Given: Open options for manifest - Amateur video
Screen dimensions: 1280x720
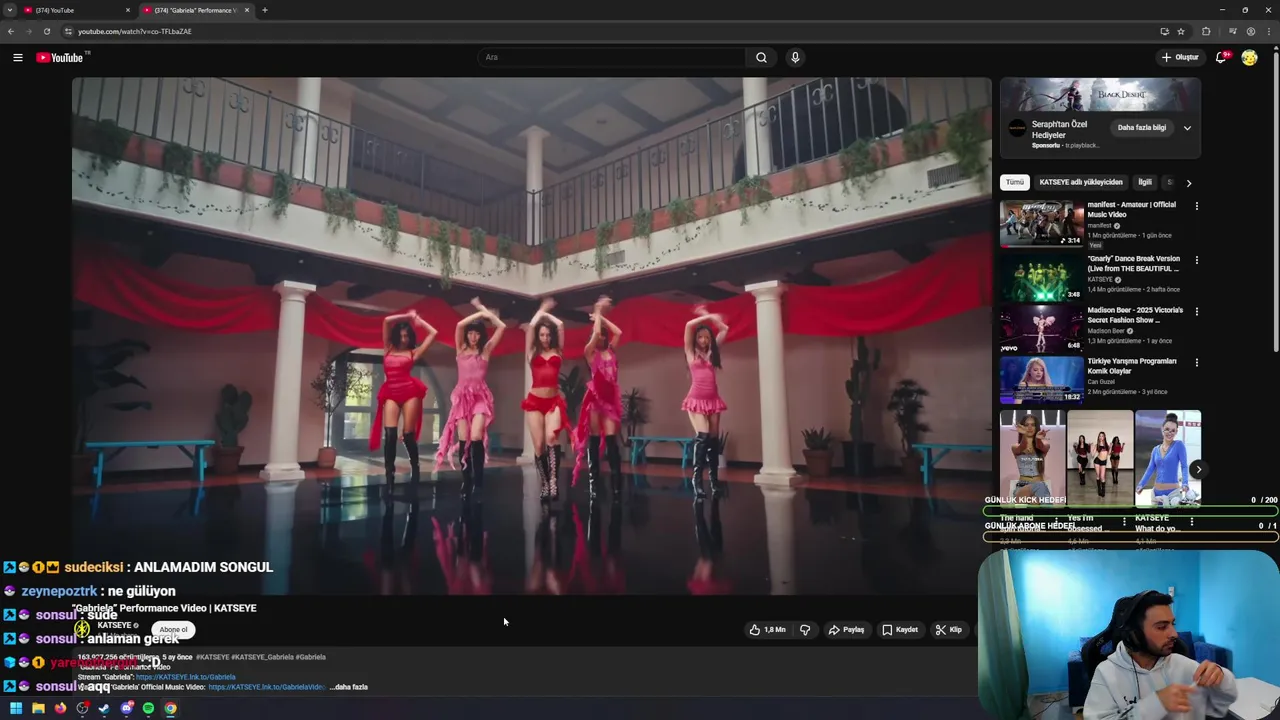Looking at the screenshot, I should [1196, 207].
